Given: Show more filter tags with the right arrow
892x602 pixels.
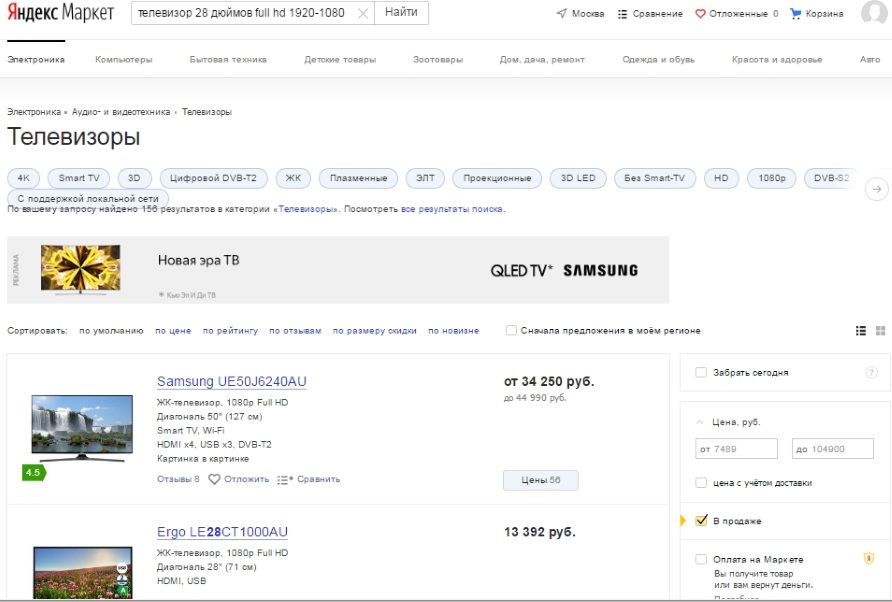Looking at the screenshot, I should [877, 189].
